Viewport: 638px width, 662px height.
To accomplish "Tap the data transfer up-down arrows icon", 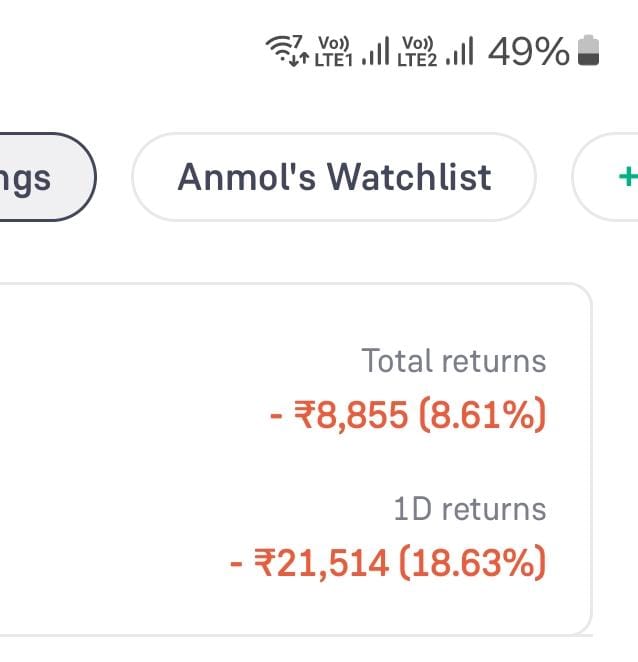I will coord(299,60).
